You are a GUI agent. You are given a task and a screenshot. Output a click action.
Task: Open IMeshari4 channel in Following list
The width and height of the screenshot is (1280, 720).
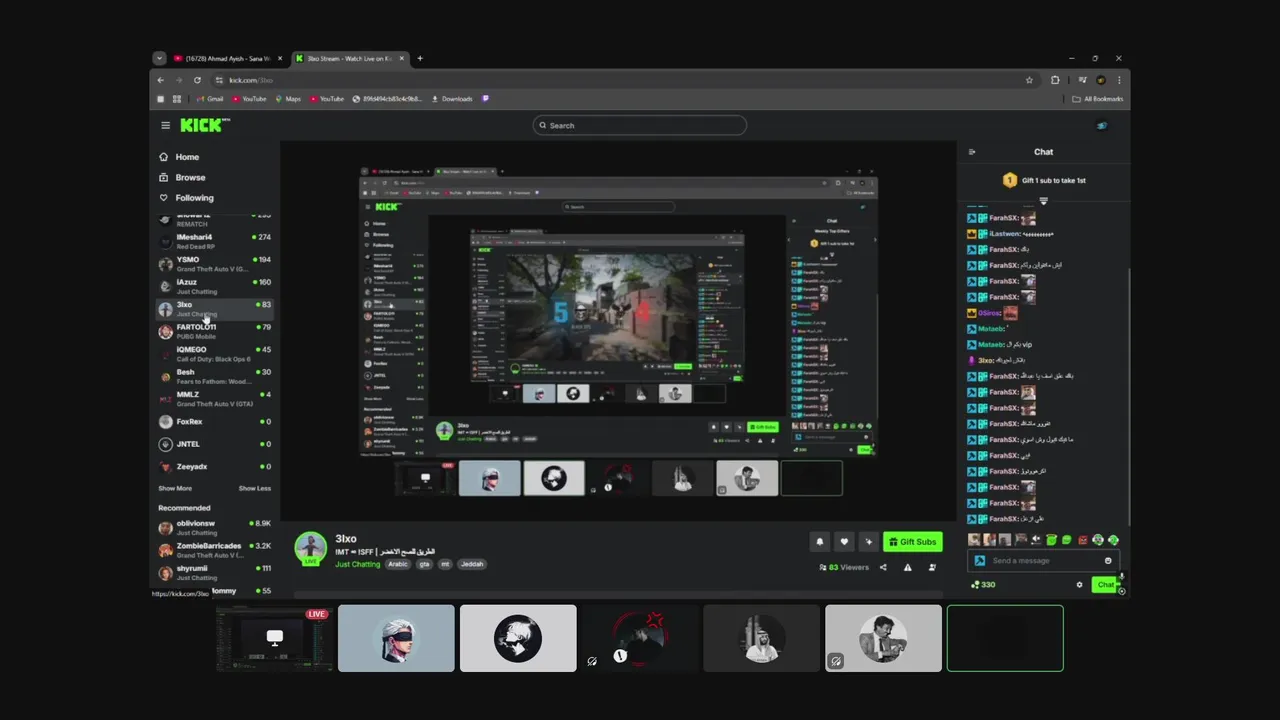pyautogui.click(x=214, y=241)
